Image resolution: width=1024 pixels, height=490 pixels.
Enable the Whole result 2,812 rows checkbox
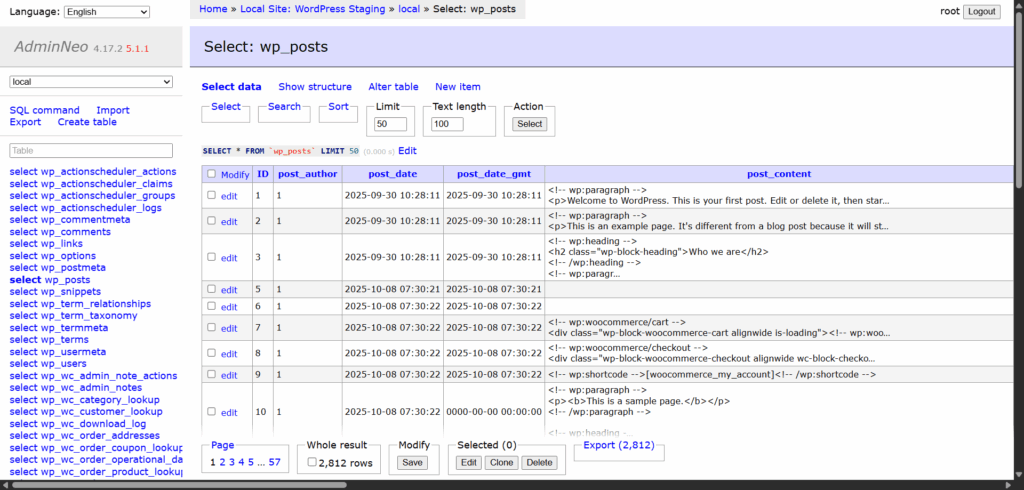[312, 463]
